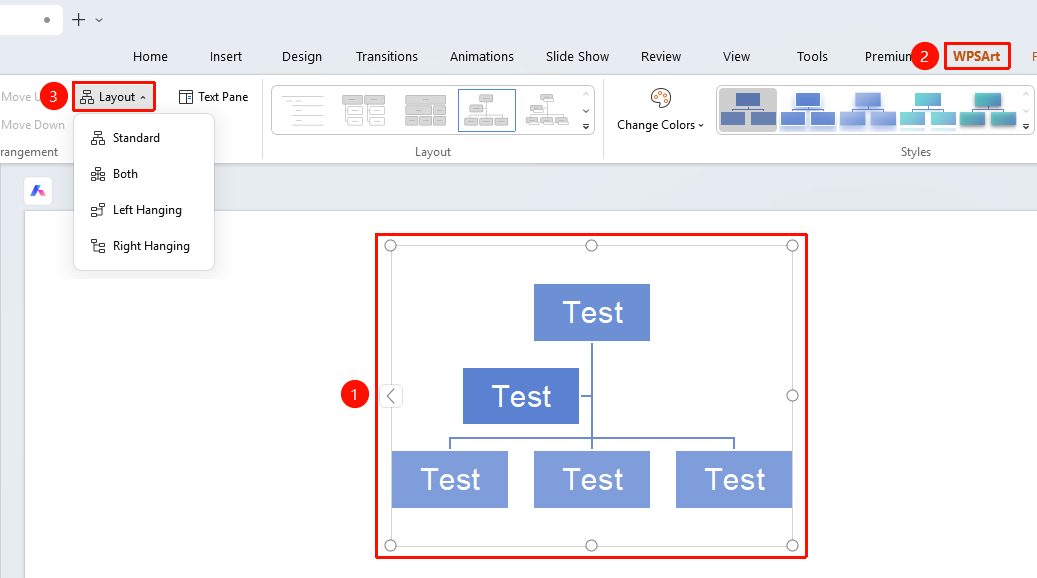Image resolution: width=1037 pixels, height=578 pixels.
Task: Click the Move Down button
Action: pyautogui.click(x=33, y=125)
